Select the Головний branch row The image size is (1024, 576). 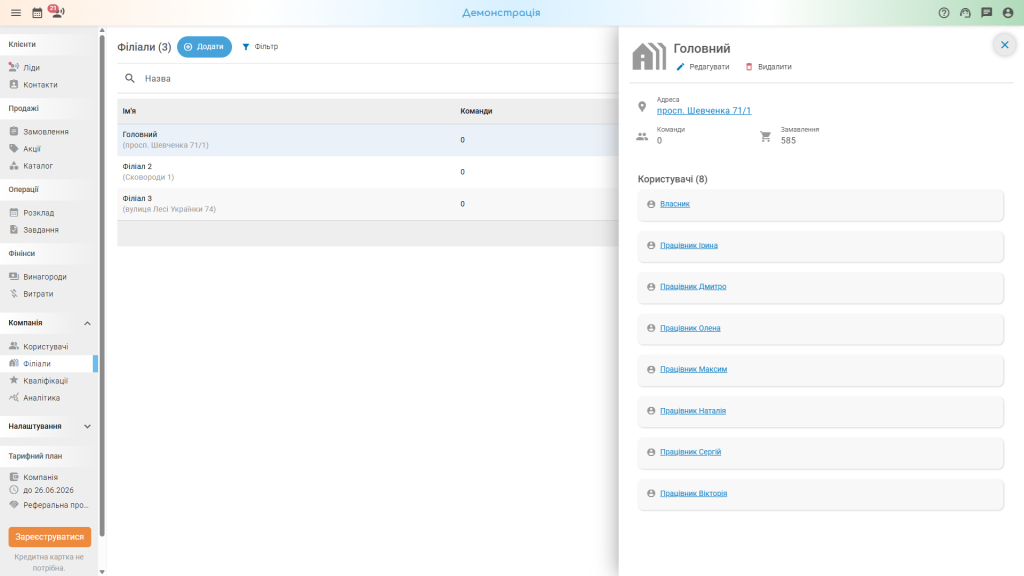(x=368, y=140)
